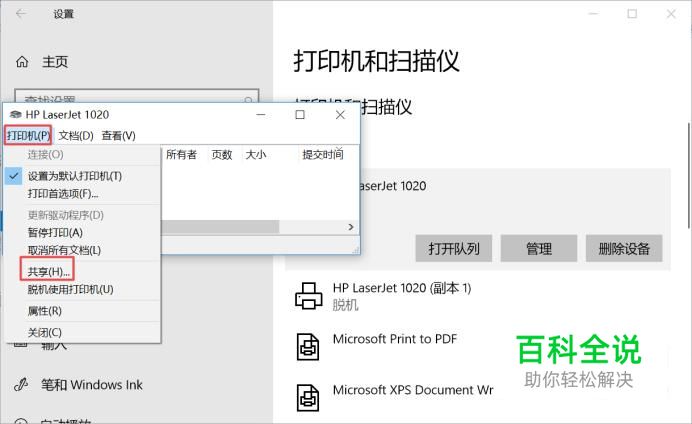Click the 管理 button

pyautogui.click(x=539, y=248)
